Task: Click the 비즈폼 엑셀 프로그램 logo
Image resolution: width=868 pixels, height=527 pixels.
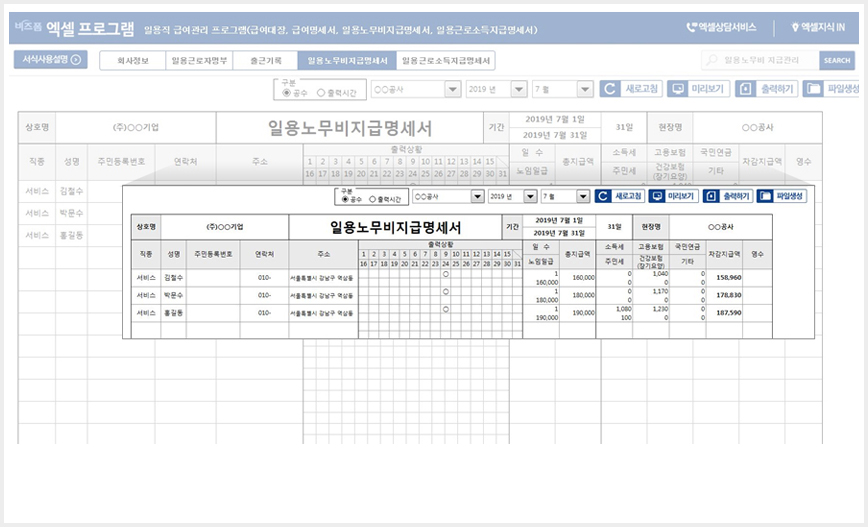Action: click(74, 27)
